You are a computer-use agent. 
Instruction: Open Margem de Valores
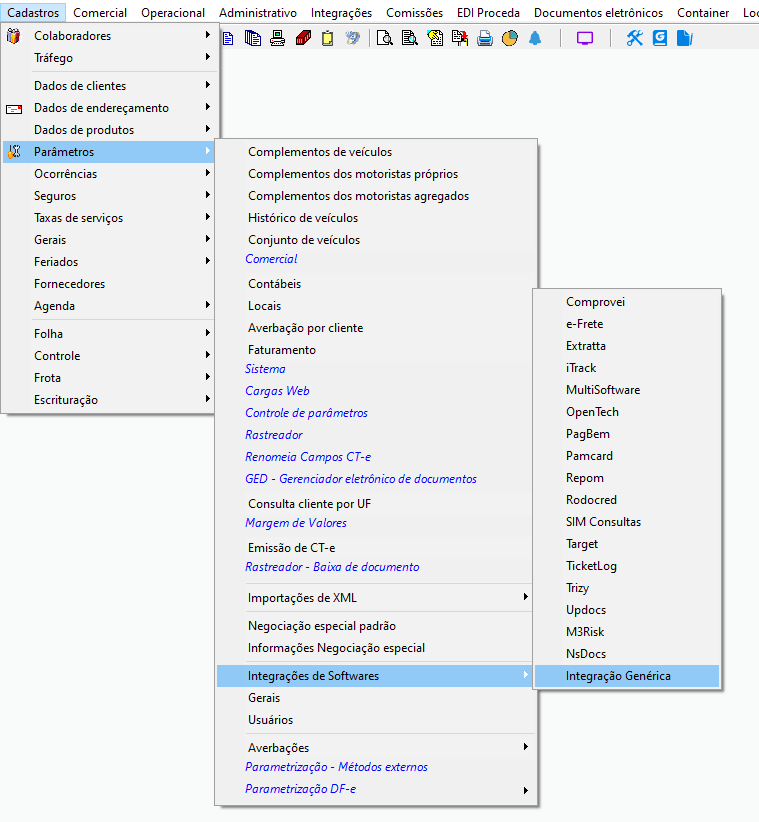(296, 523)
